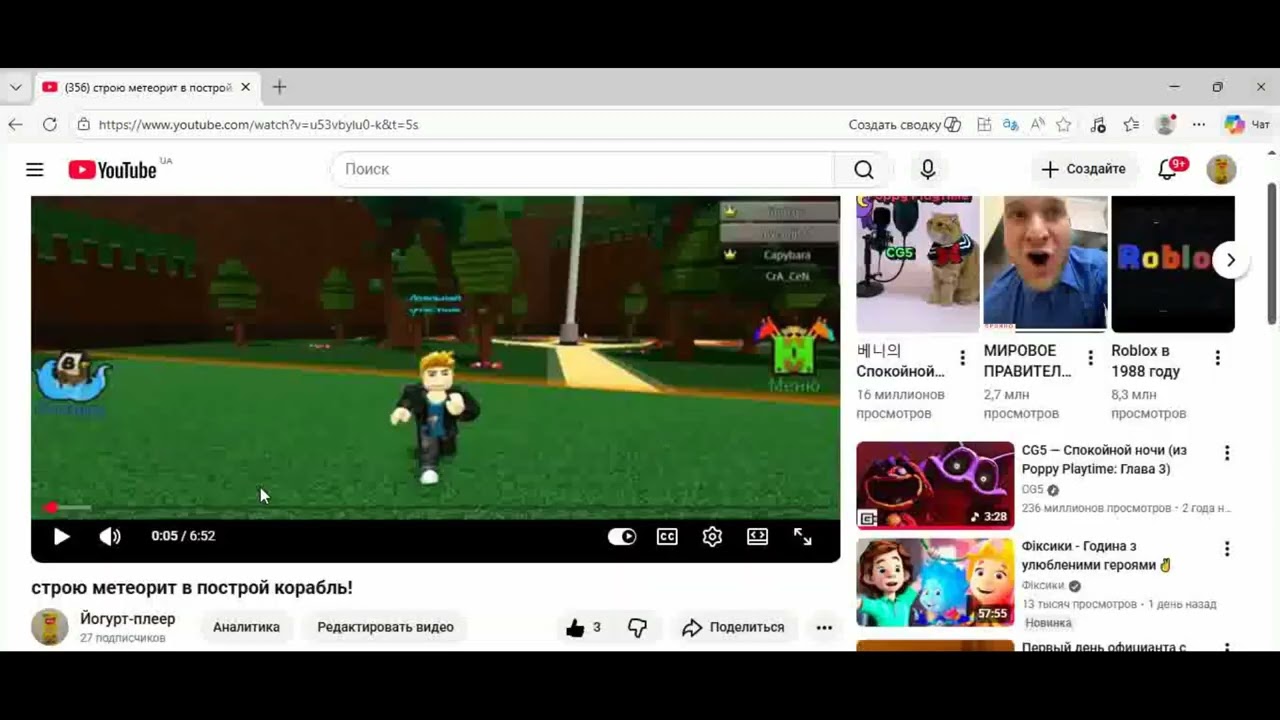
Task: Open Copilot Чат button
Action: tap(1247, 125)
